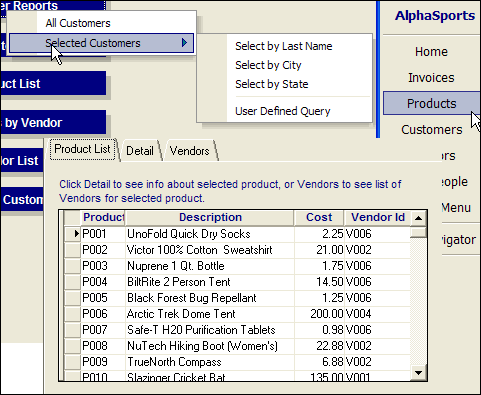The width and height of the screenshot is (481, 395).
Task: Click product ID P009
Action: coord(95,362)
